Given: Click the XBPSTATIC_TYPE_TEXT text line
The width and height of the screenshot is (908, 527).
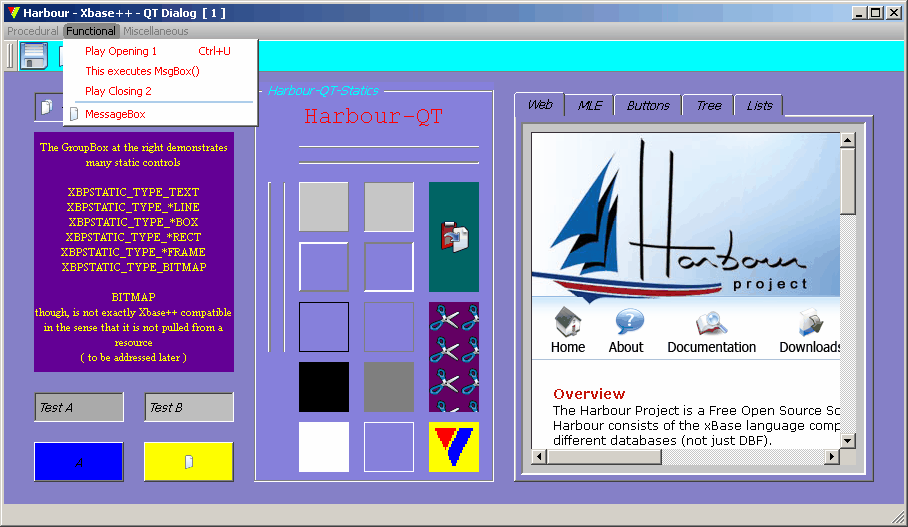Looking at the screenshot, I should tap(133, 192).
